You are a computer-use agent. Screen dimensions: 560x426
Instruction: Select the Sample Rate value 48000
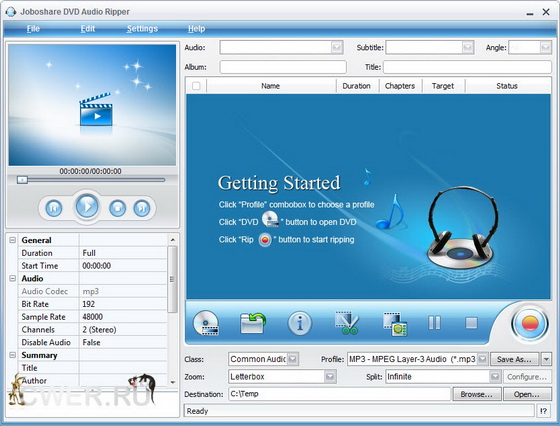(123, 317)
